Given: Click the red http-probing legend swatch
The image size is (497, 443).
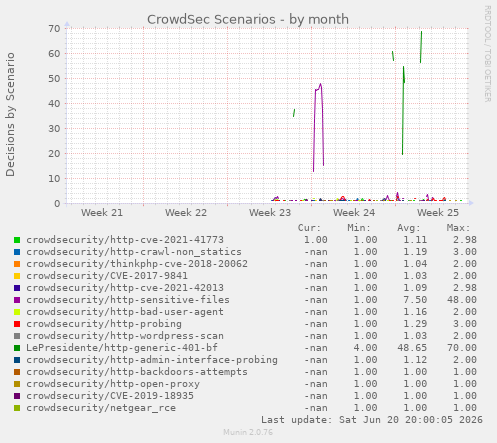Looking at the screenshot, I should click(17, 324).
